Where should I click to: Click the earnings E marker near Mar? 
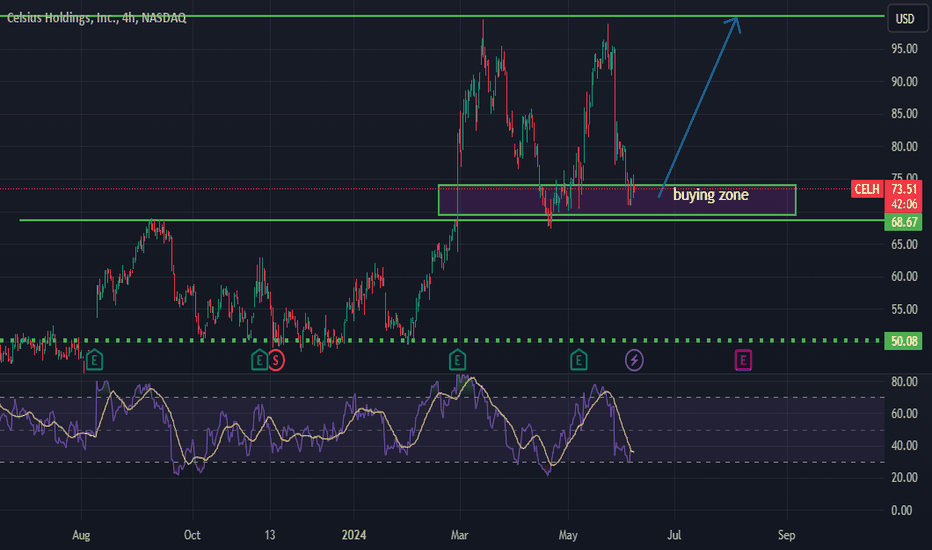click(x=457, y=360)
